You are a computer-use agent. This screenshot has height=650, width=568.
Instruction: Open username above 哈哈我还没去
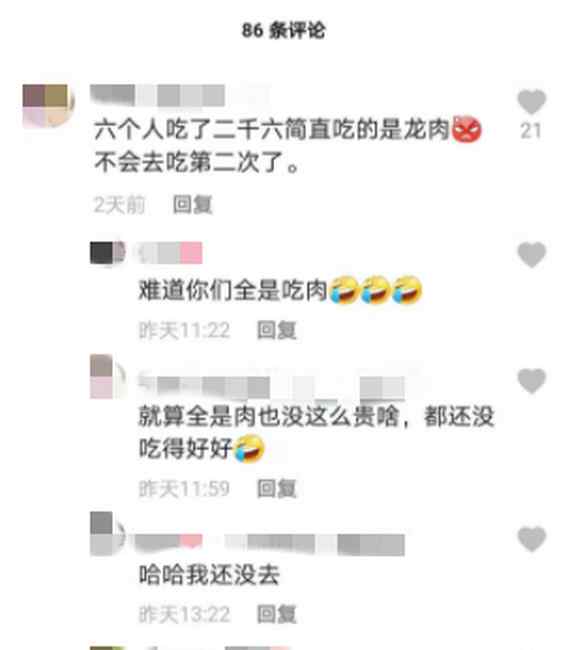(269, 544)
